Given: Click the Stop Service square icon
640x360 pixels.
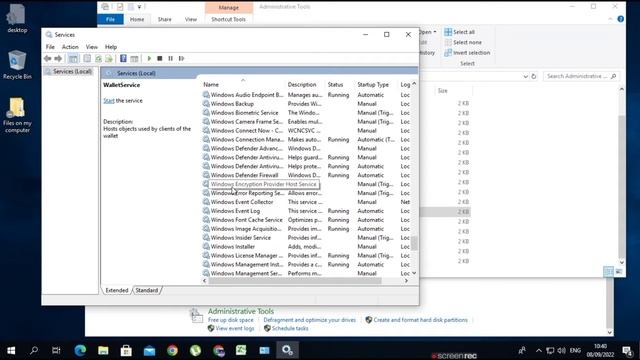Looking at the screenshot, I should coord(160,58).
